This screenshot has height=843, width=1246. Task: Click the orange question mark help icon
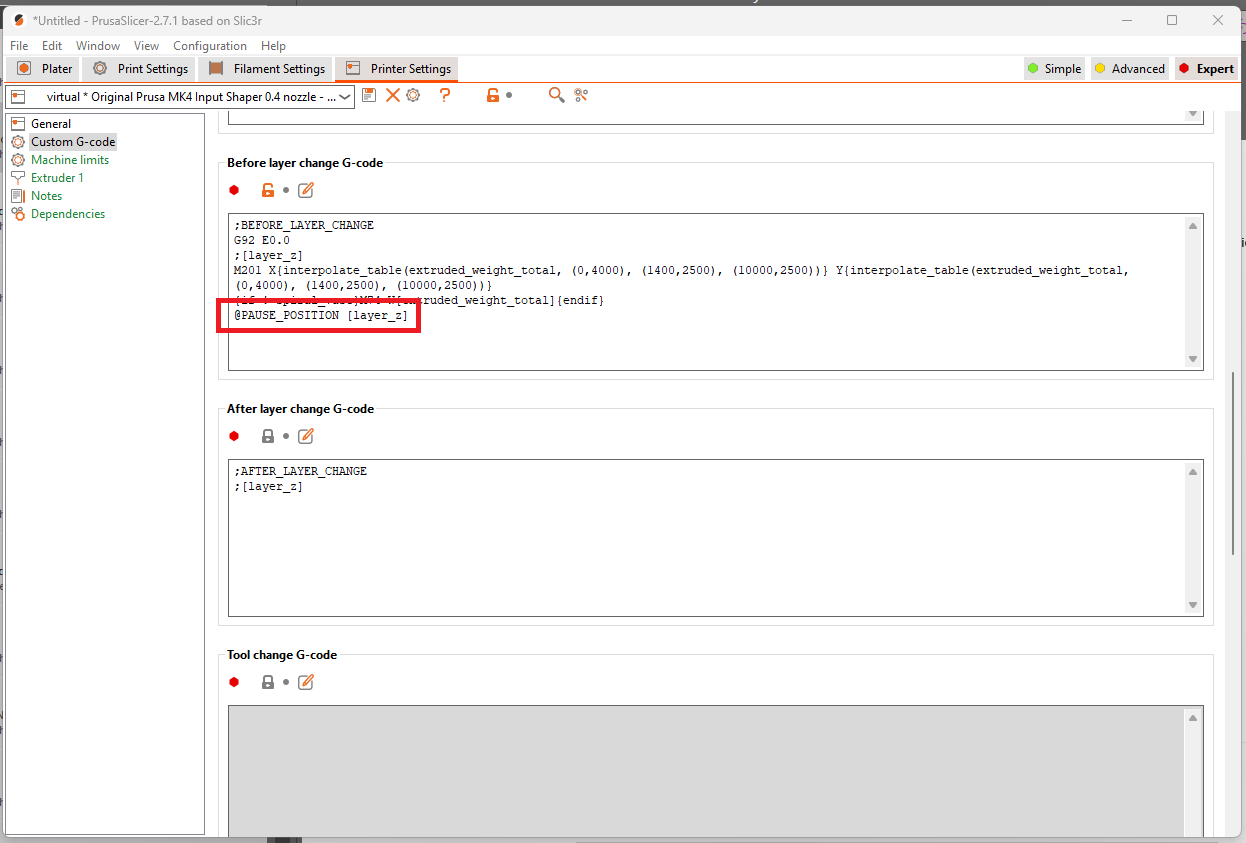(445, 95)
